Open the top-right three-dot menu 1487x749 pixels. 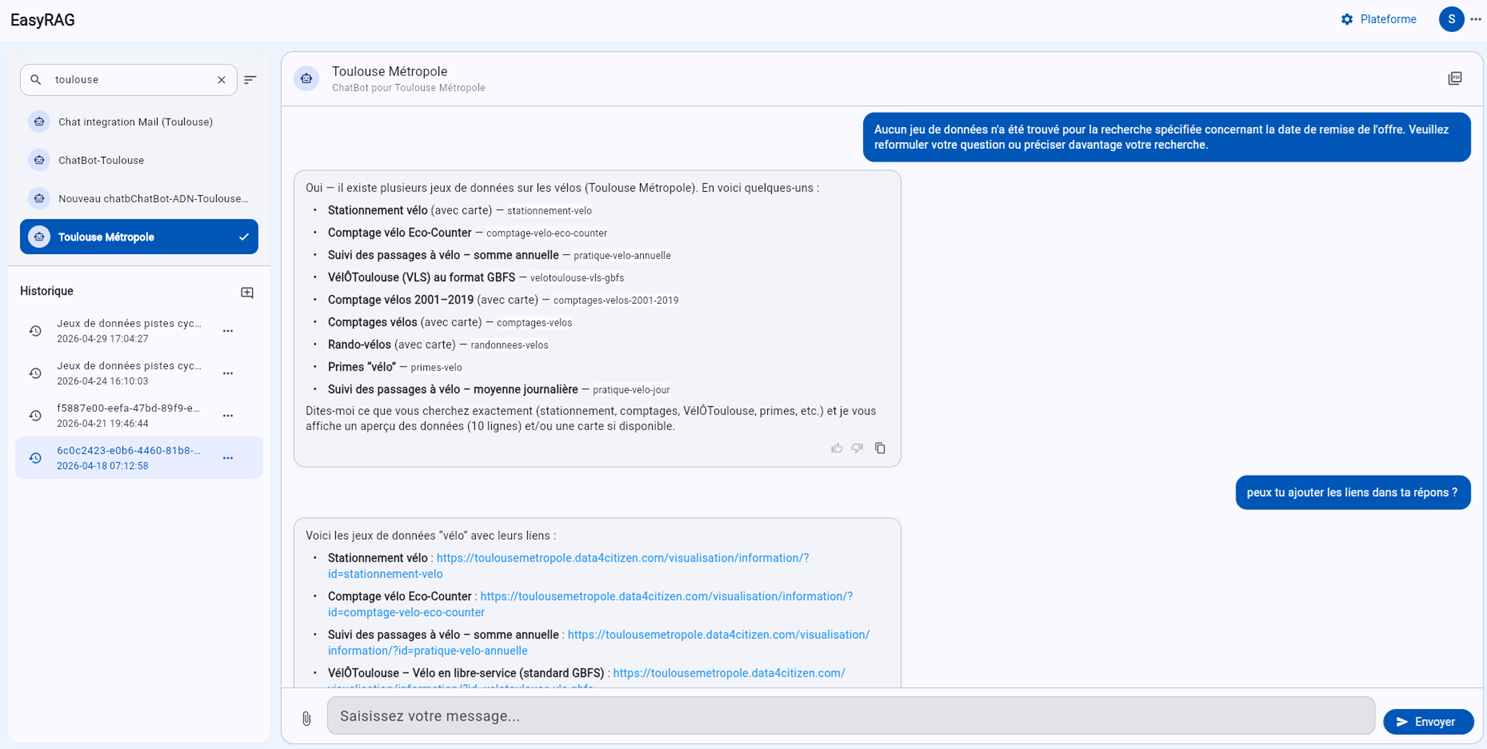click(x=1476, y=19)
